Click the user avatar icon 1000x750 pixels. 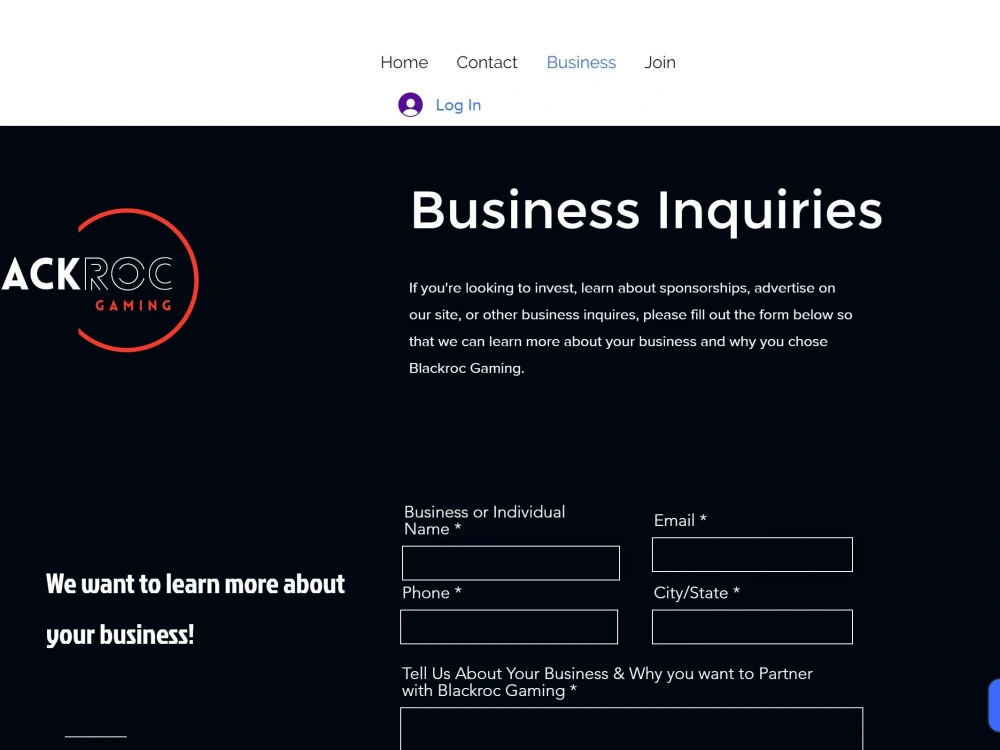(410, 105)
